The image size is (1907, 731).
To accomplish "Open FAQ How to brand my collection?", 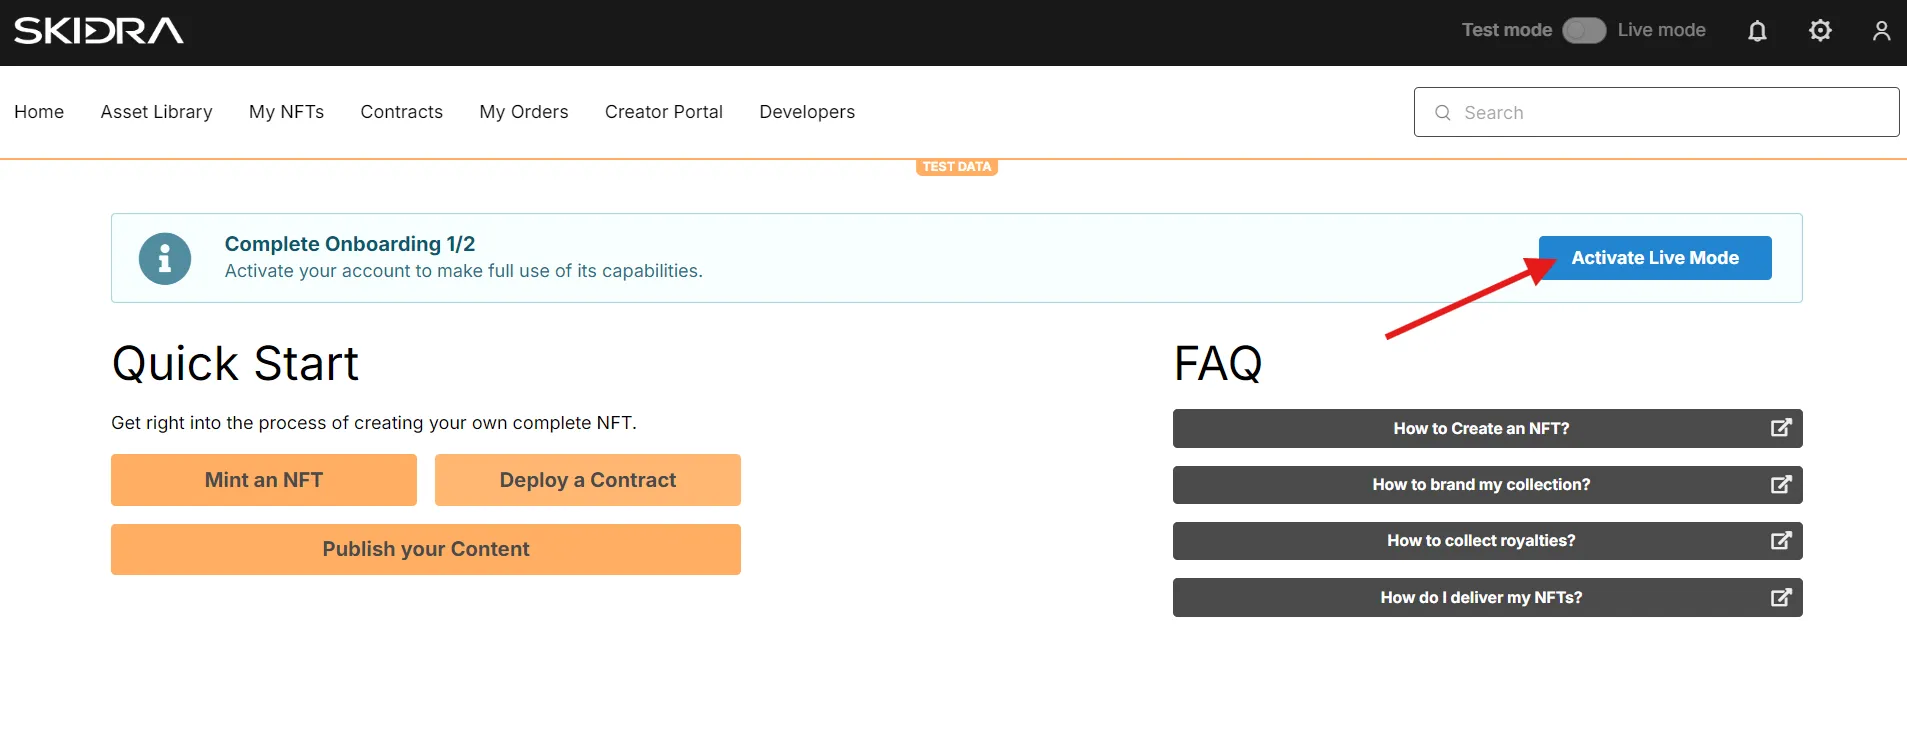I will tap(1487, 485).
